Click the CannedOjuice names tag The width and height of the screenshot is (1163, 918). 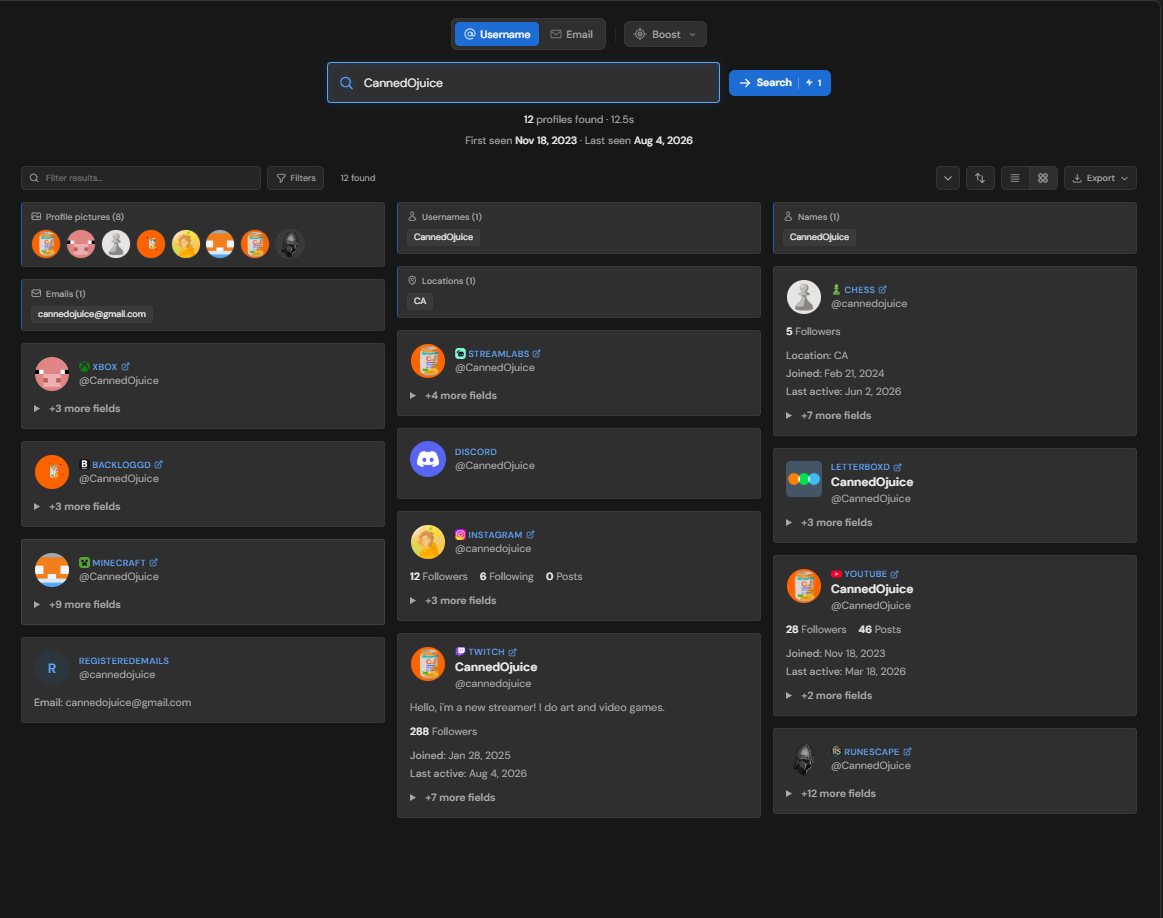pos(820,237)
